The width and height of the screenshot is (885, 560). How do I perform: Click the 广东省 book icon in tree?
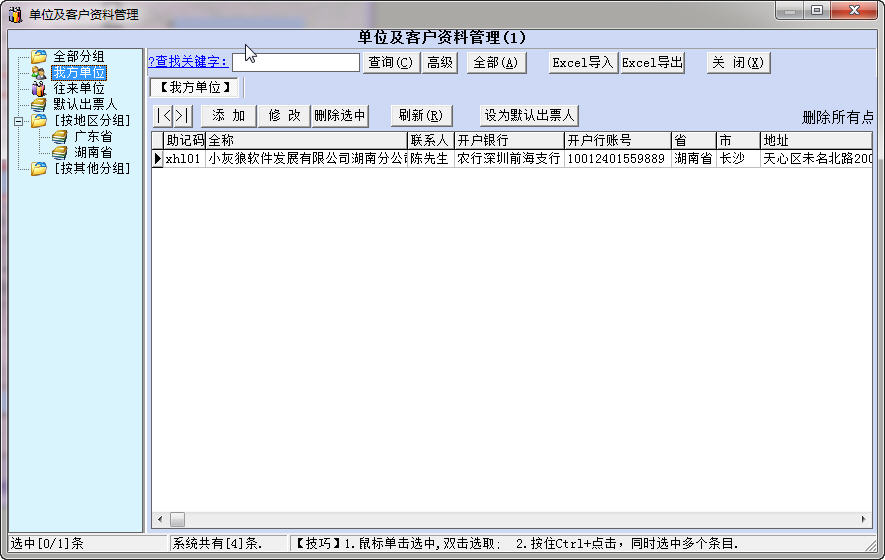60,137
